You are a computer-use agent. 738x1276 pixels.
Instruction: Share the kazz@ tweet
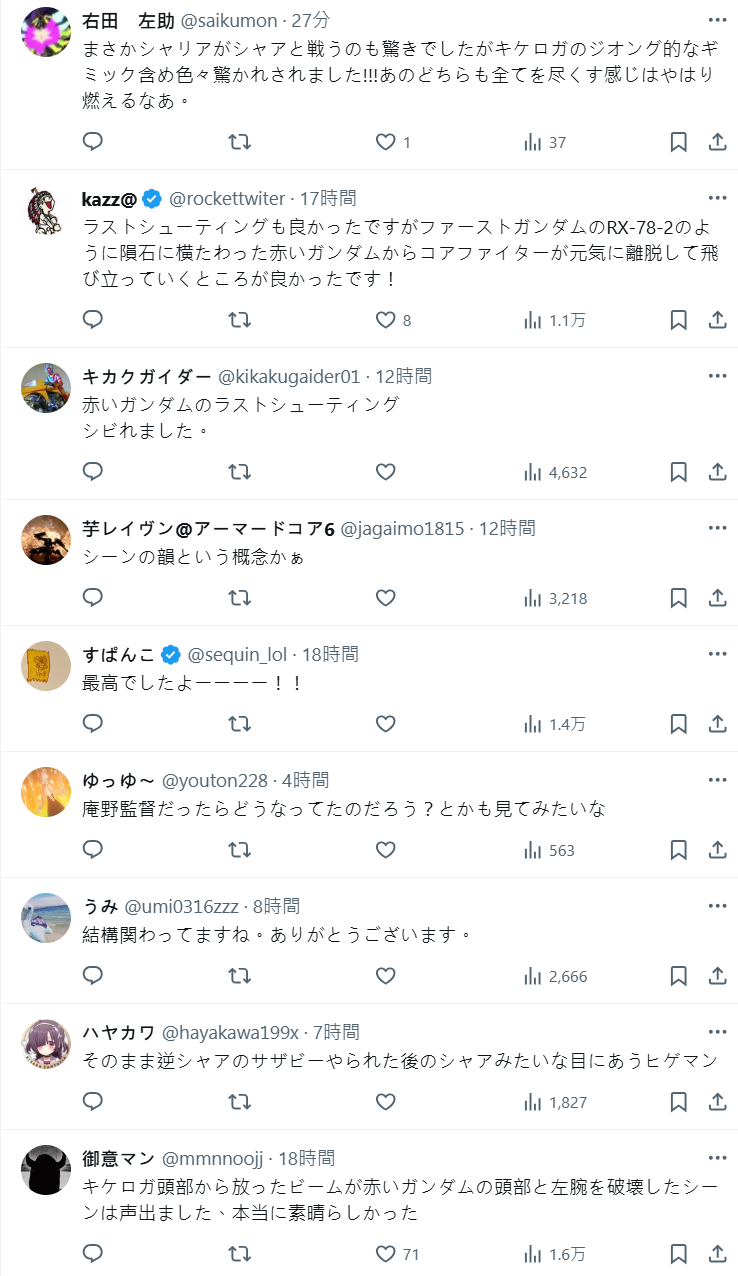717,320
